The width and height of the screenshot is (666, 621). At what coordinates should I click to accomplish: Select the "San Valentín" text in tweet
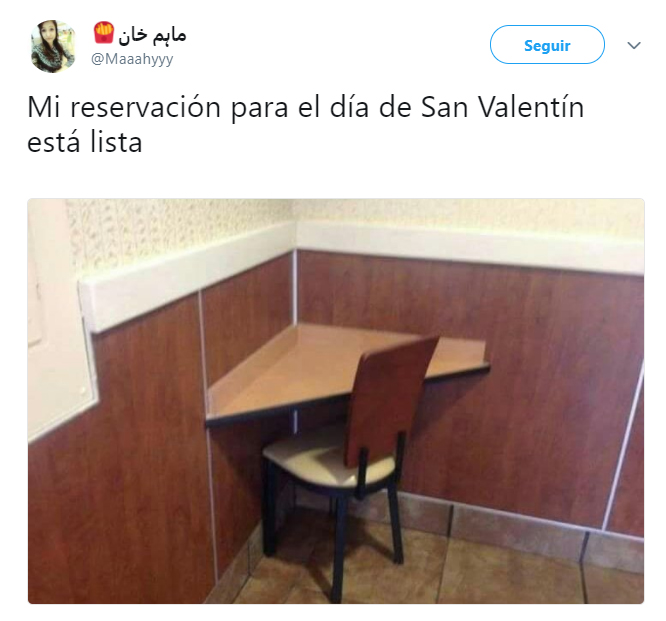coord(502,107)
